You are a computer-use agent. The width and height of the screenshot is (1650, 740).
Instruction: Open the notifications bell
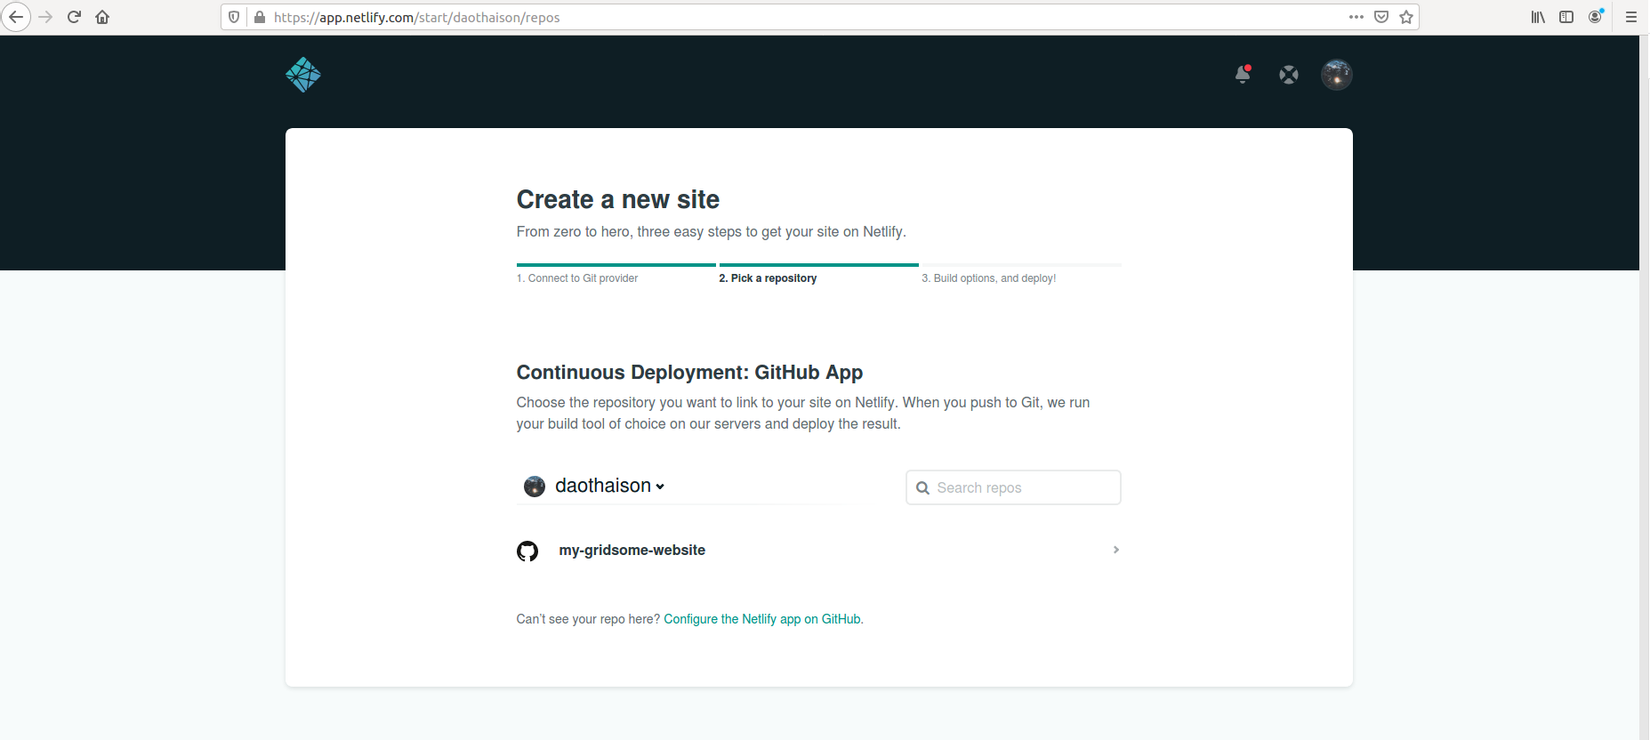[1243, 74]
